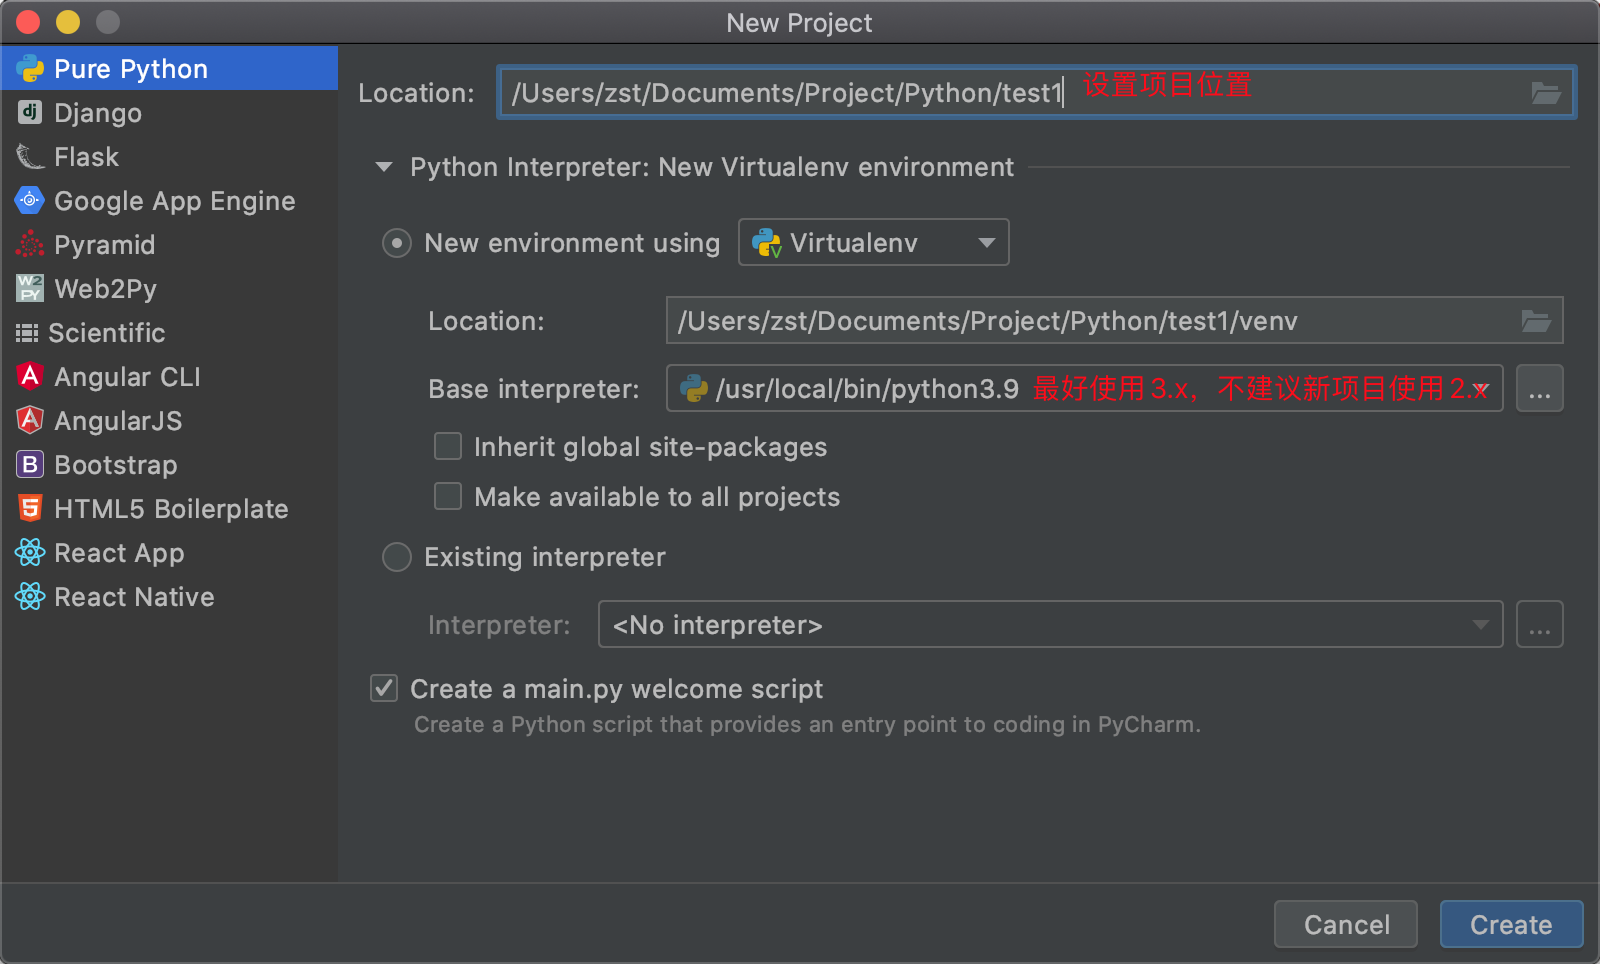Select the React Native icon
The width and height of the screenshot is (1600, 964).
pos(29,596)
